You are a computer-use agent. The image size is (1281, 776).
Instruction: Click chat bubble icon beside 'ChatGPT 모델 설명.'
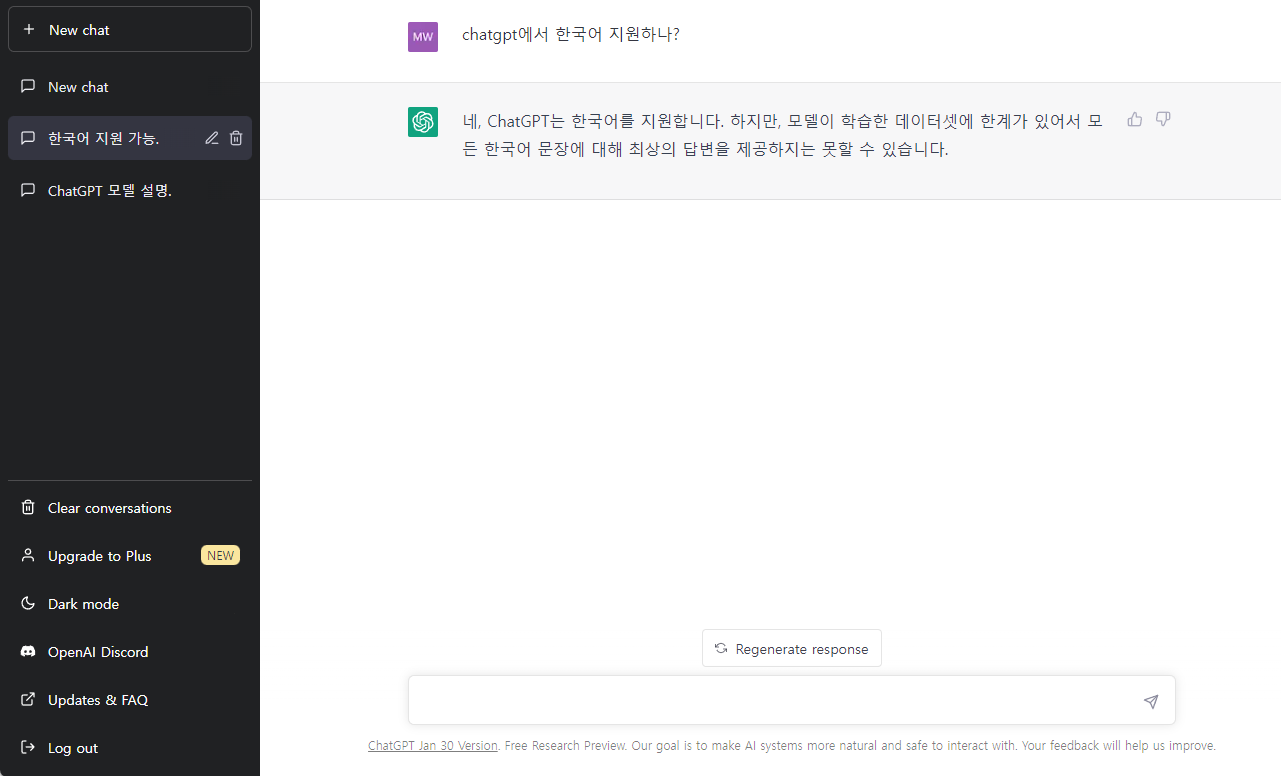(28, 190)
